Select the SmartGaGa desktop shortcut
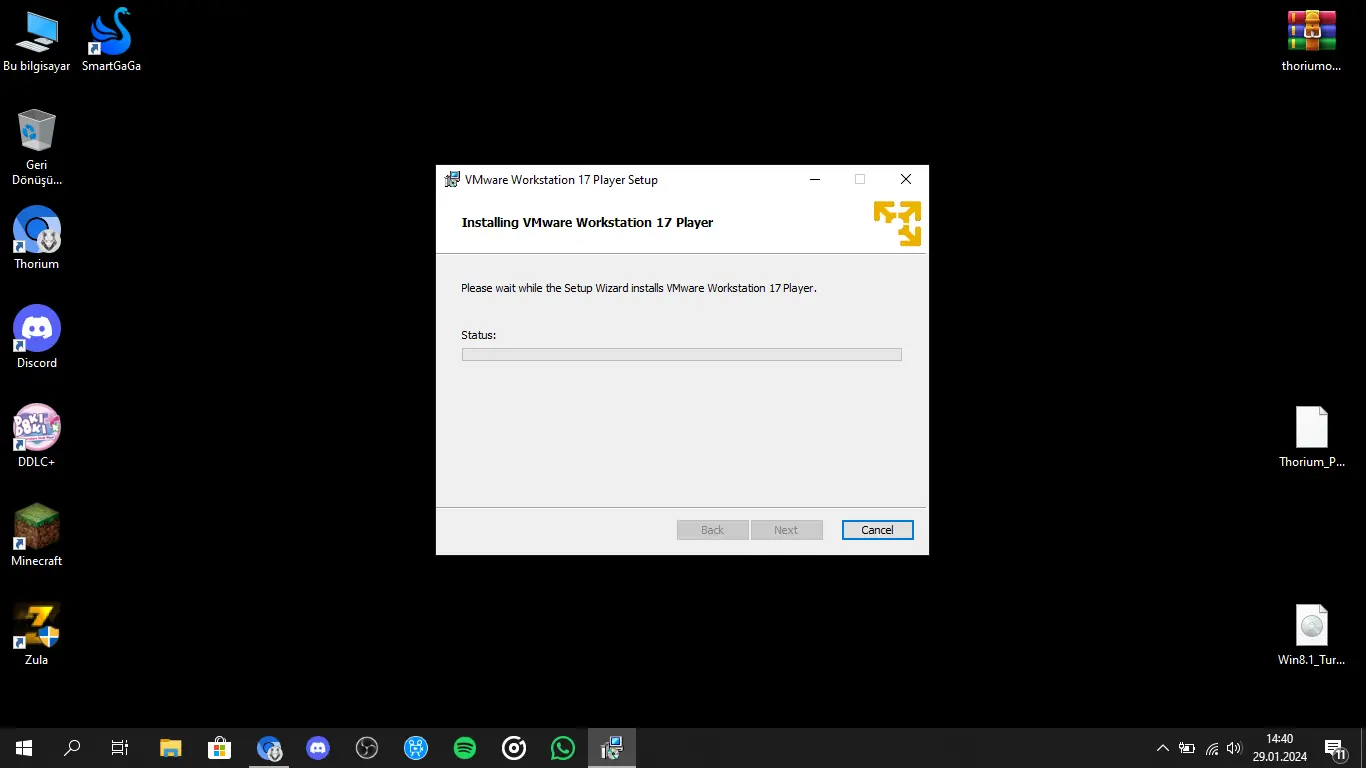The width and height of the screenshot is (1366, 768). click(111, 42)
